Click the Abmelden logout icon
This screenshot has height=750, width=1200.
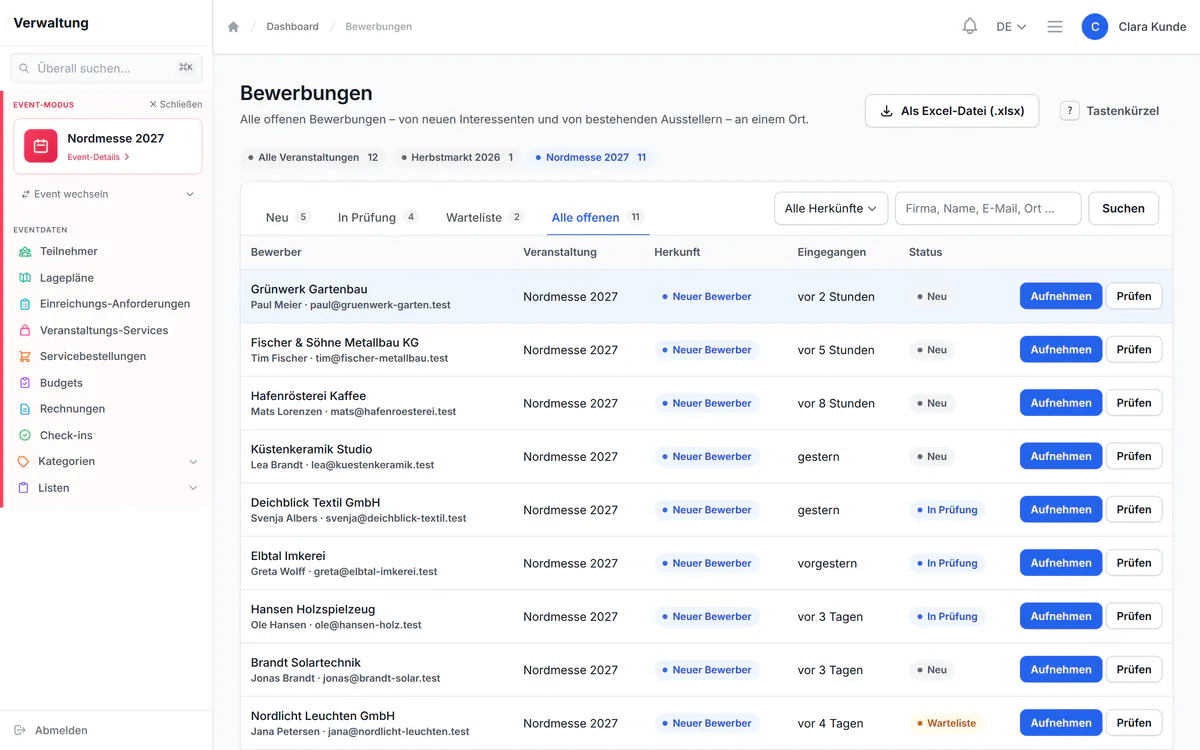[x=20, y=731]
